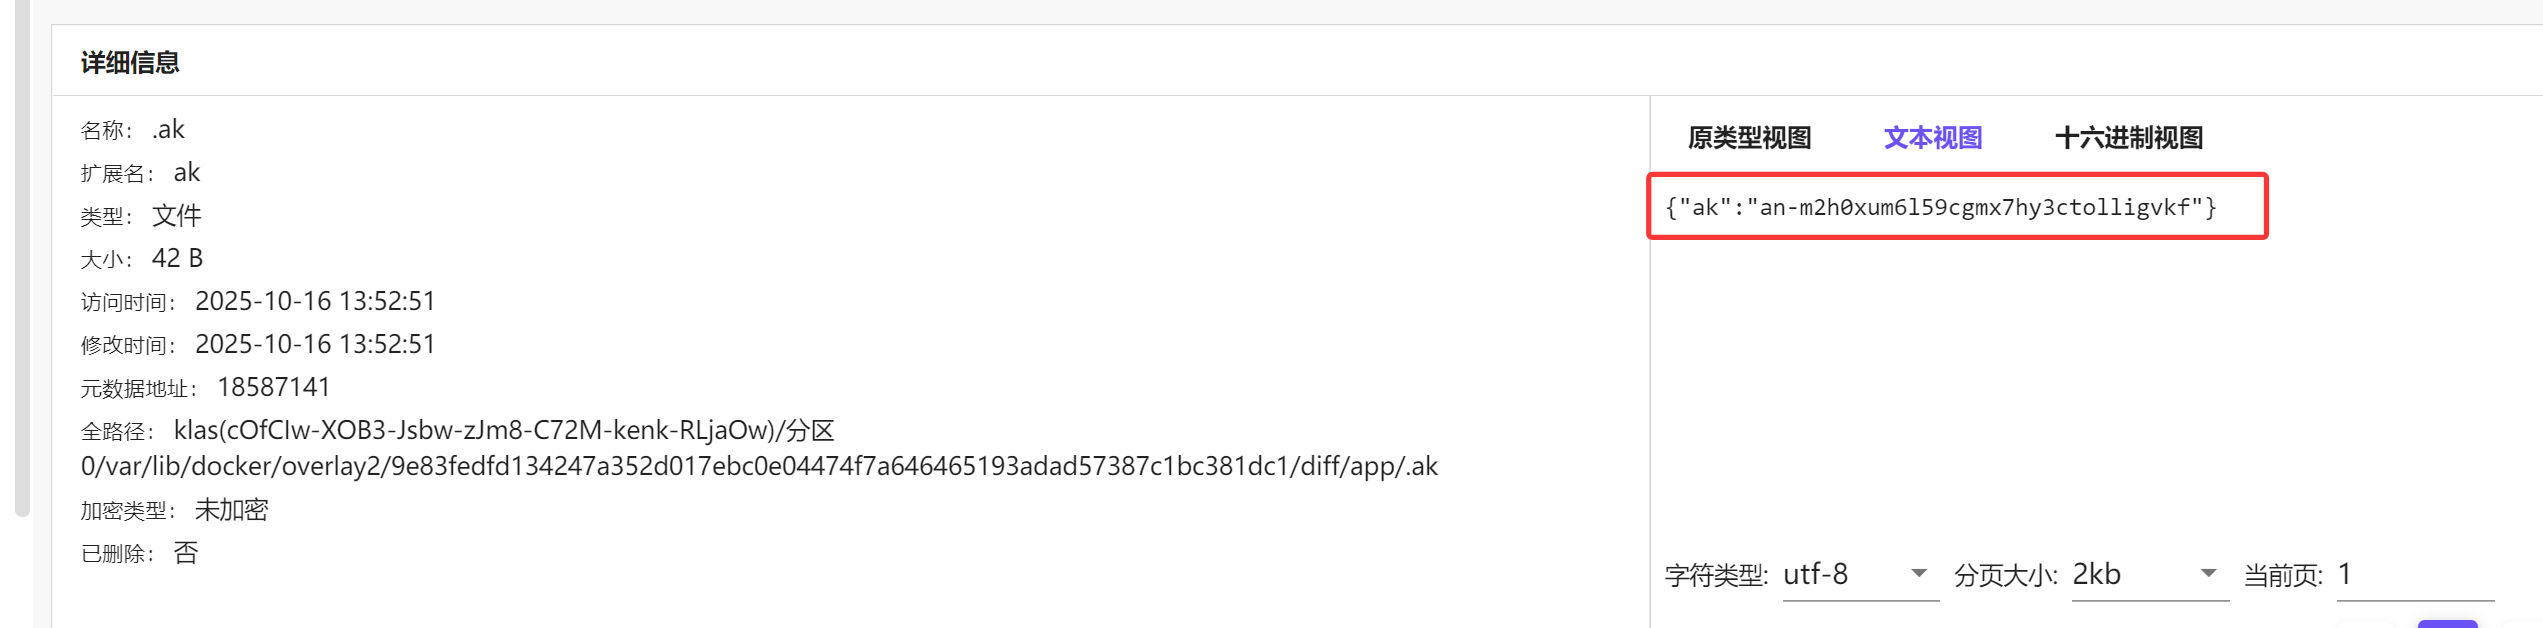Click the 访问时间 timestamp value
2543x628 pixels.
[x=315, y=302]
